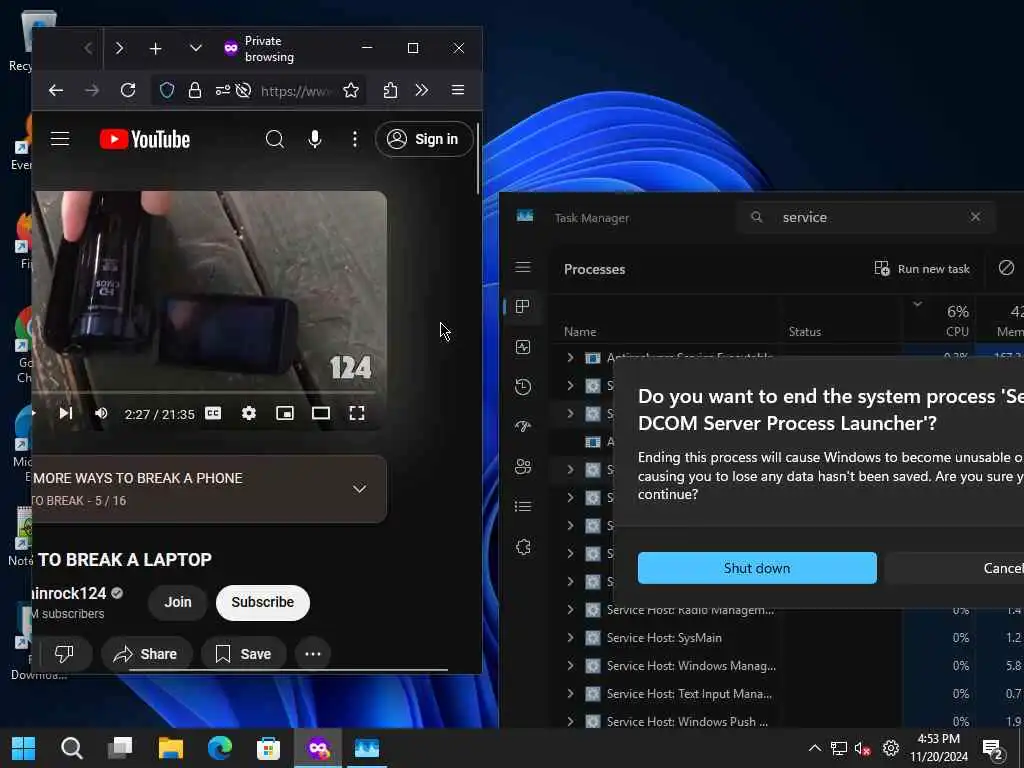Go back in the browser

(x=56, y=90)
